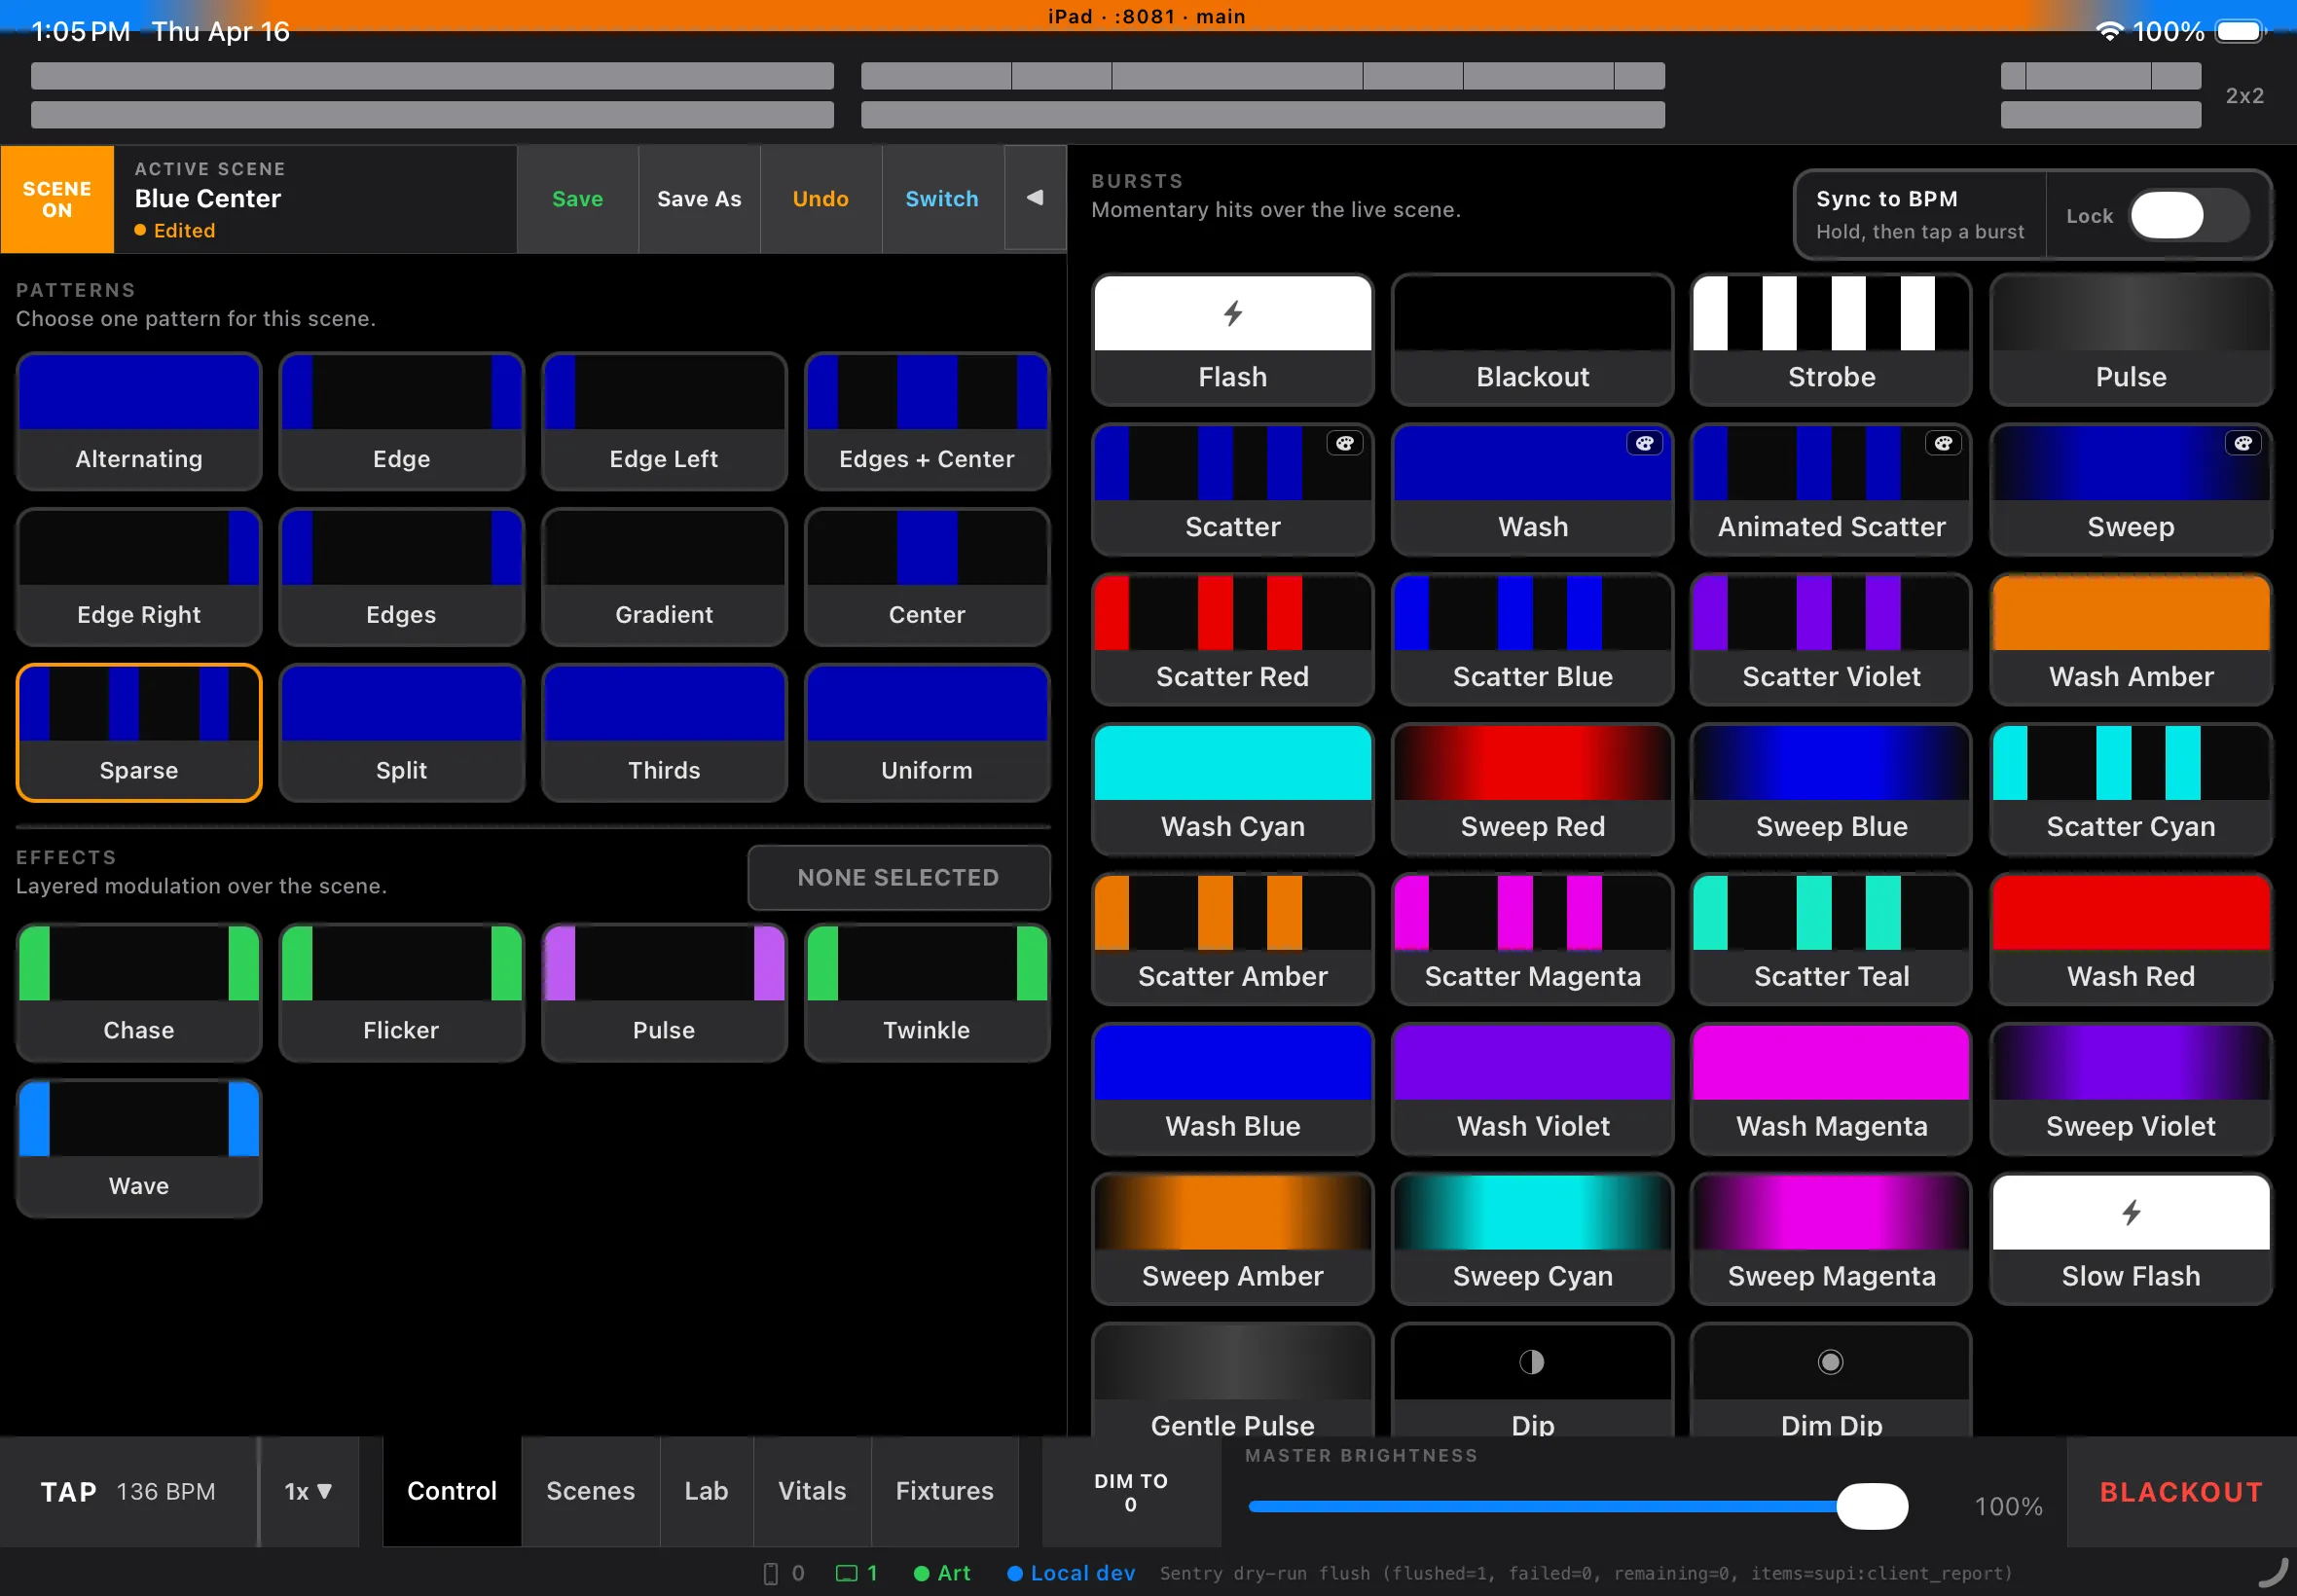
Task: Collapse the scene panel with the left arrow
Action: [1035, 198]
